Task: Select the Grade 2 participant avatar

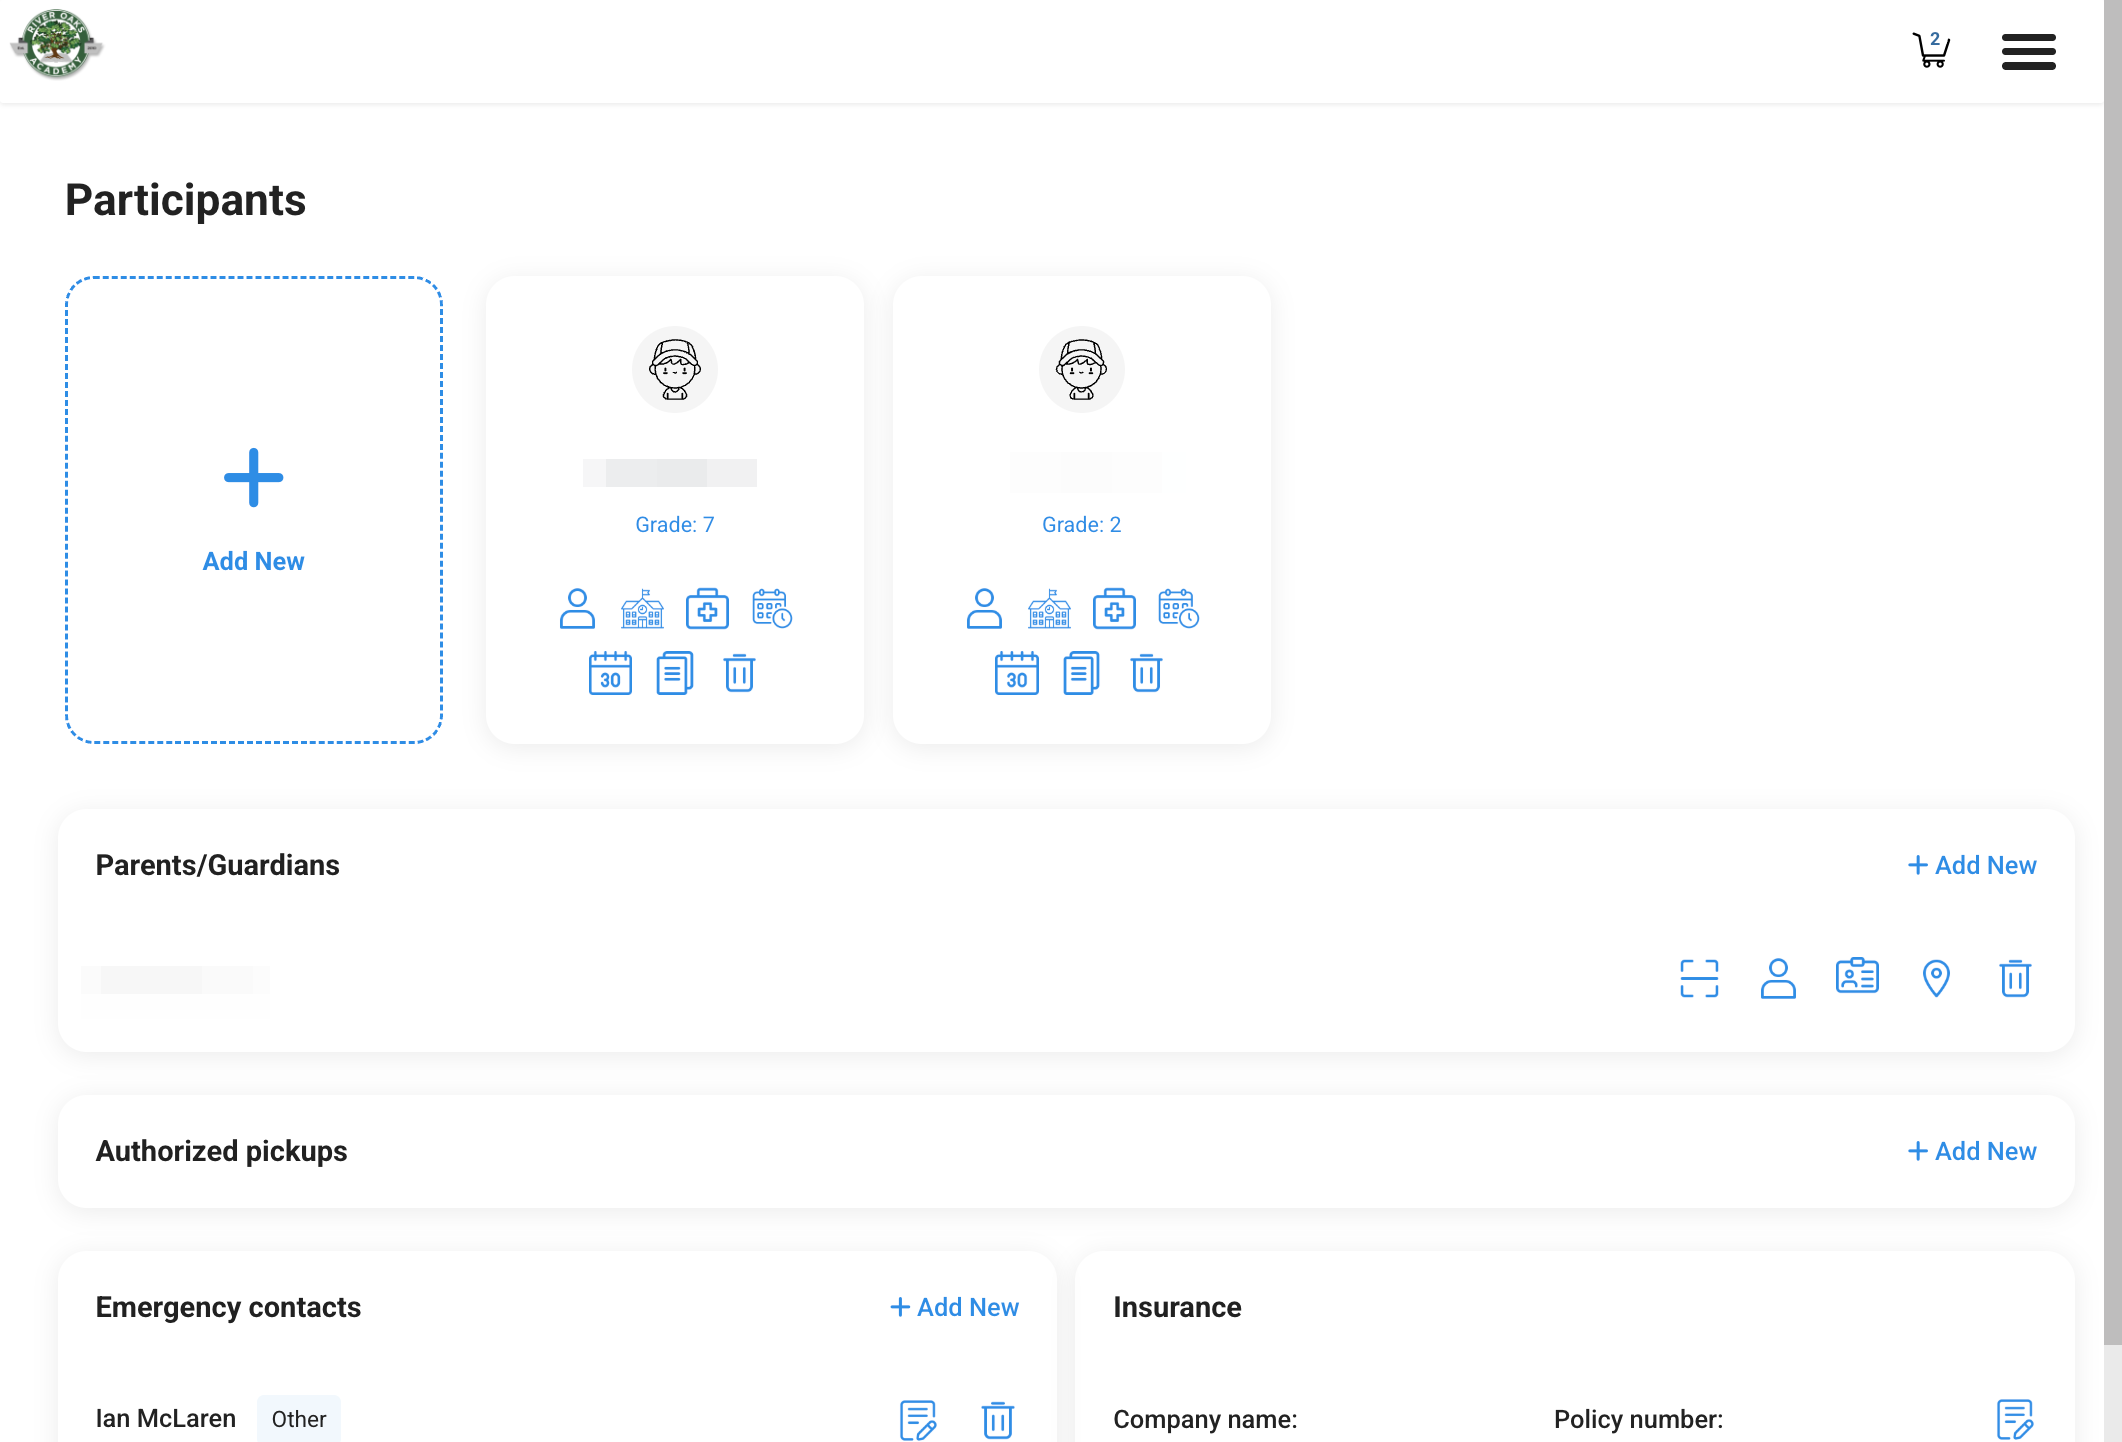Action: 1082,369
